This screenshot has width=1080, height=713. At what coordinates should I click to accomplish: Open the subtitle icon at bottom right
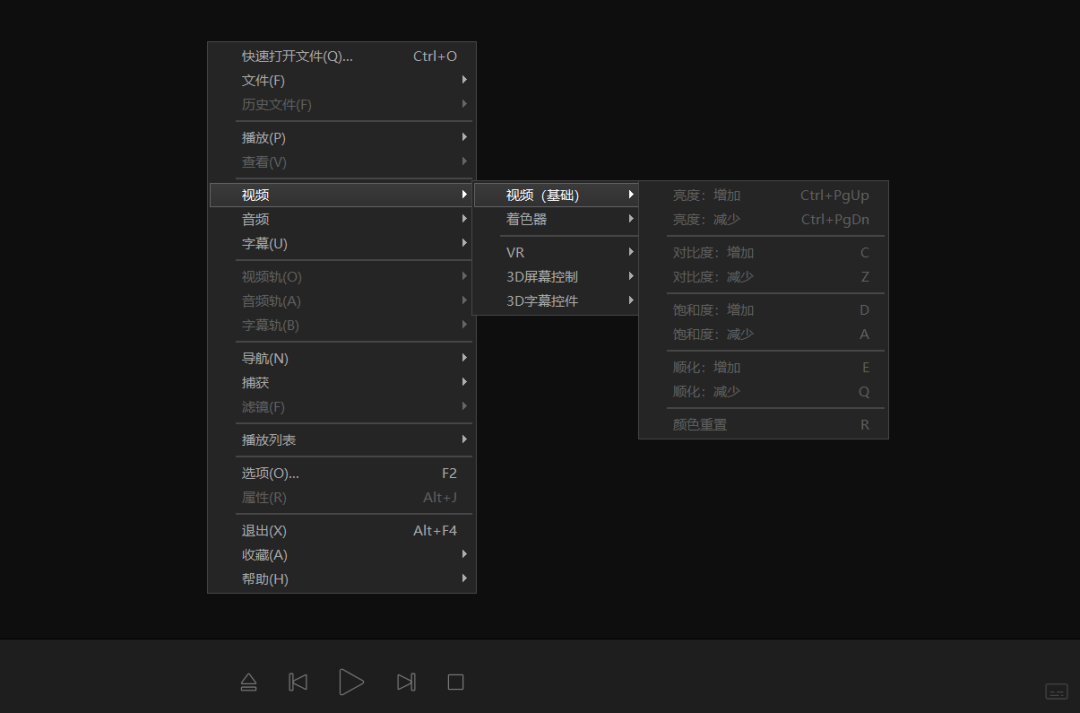1057,691
